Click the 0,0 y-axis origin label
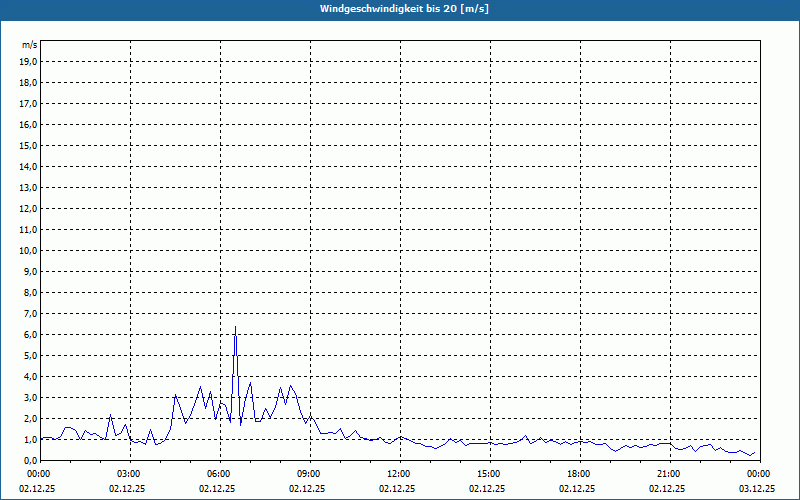Image resolution: width=800 pixels, height=500 pixels. 30,460
